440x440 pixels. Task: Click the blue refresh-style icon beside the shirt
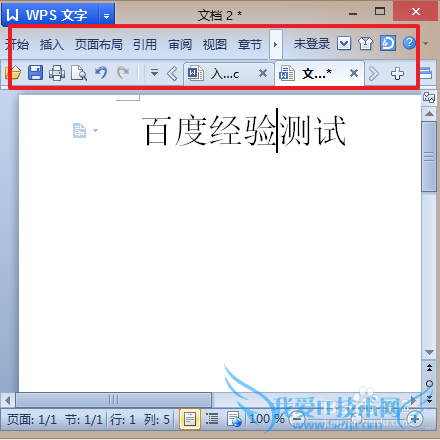pos(388,43)
